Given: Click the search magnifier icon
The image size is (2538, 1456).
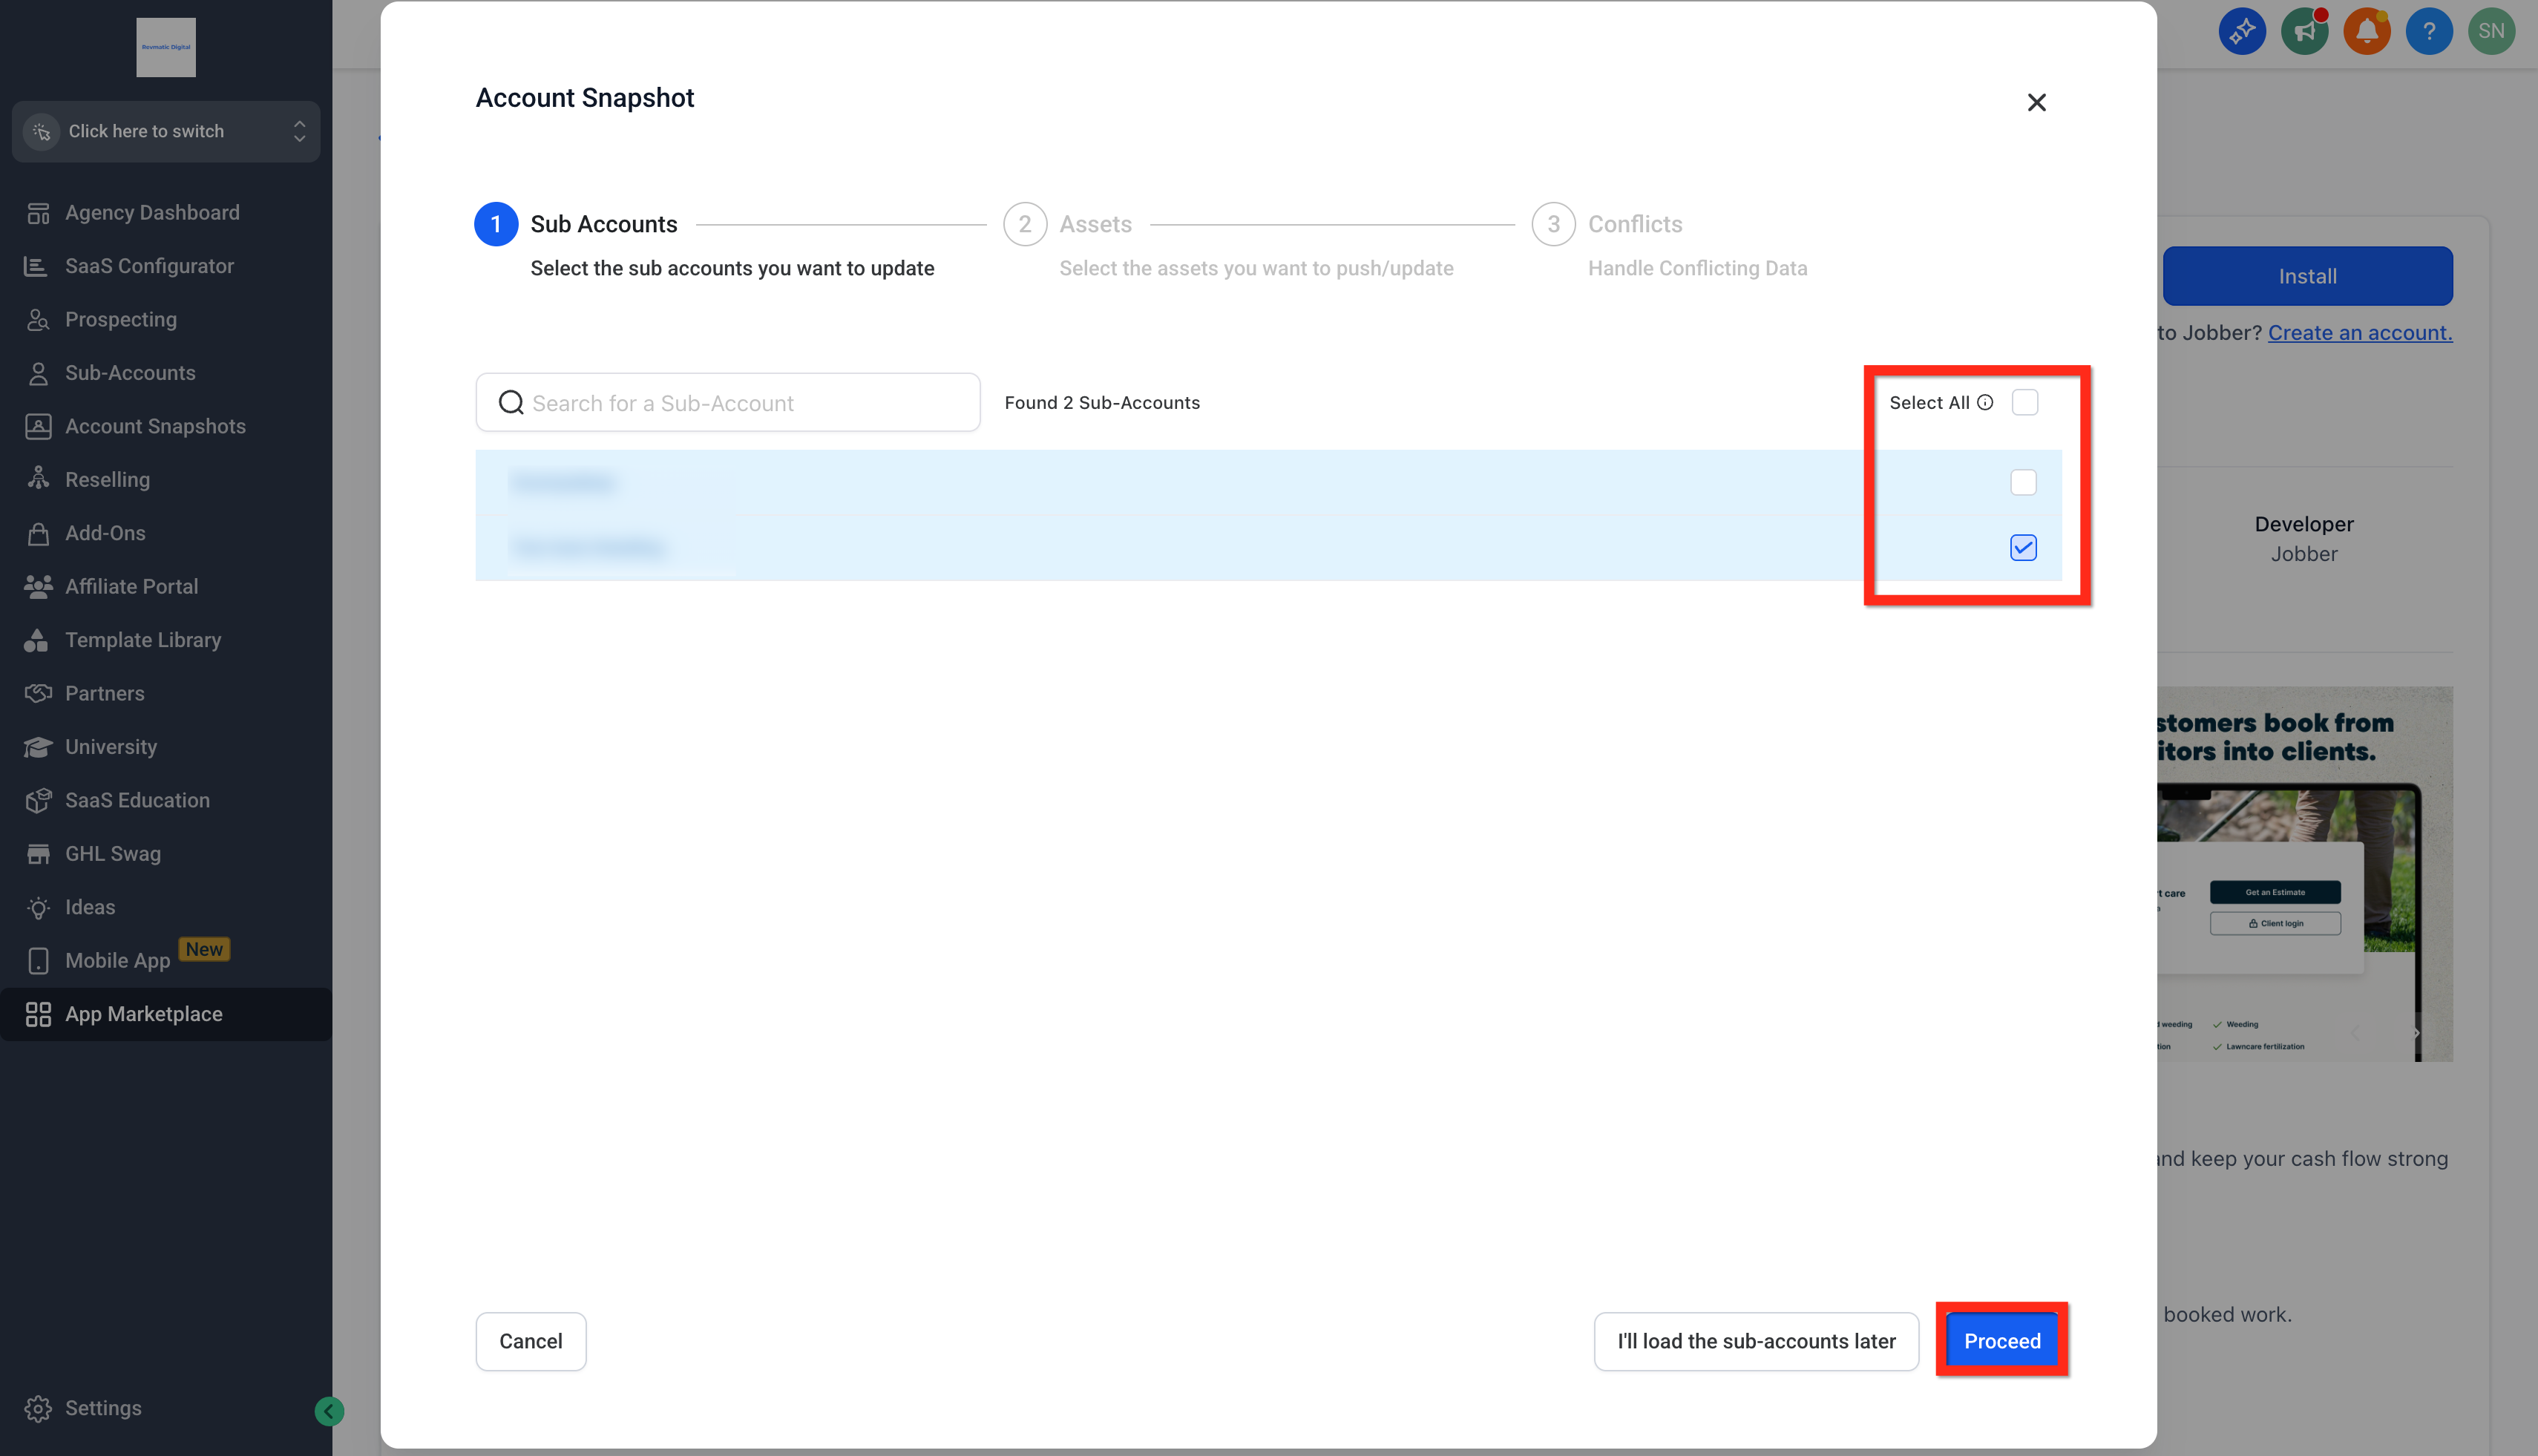Looking at the screenshot, I should [511, 402].
